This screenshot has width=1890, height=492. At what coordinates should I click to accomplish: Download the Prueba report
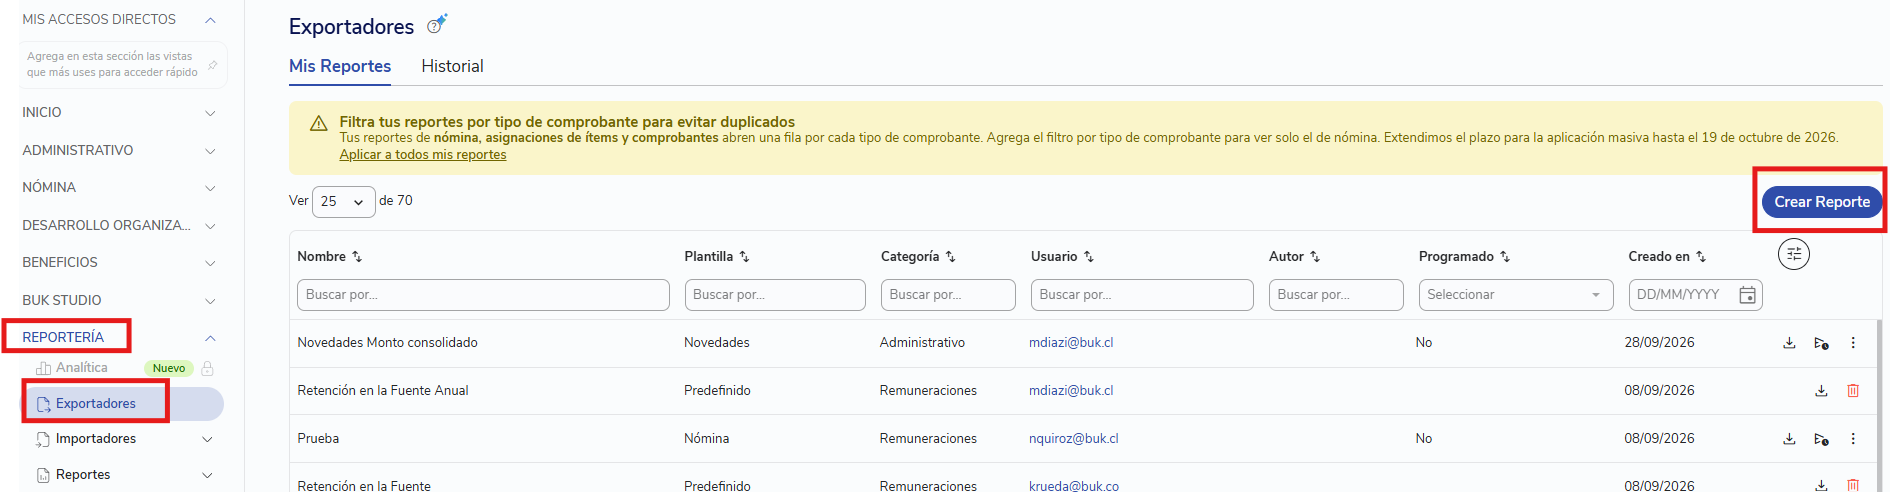[x=1789, y=439]
